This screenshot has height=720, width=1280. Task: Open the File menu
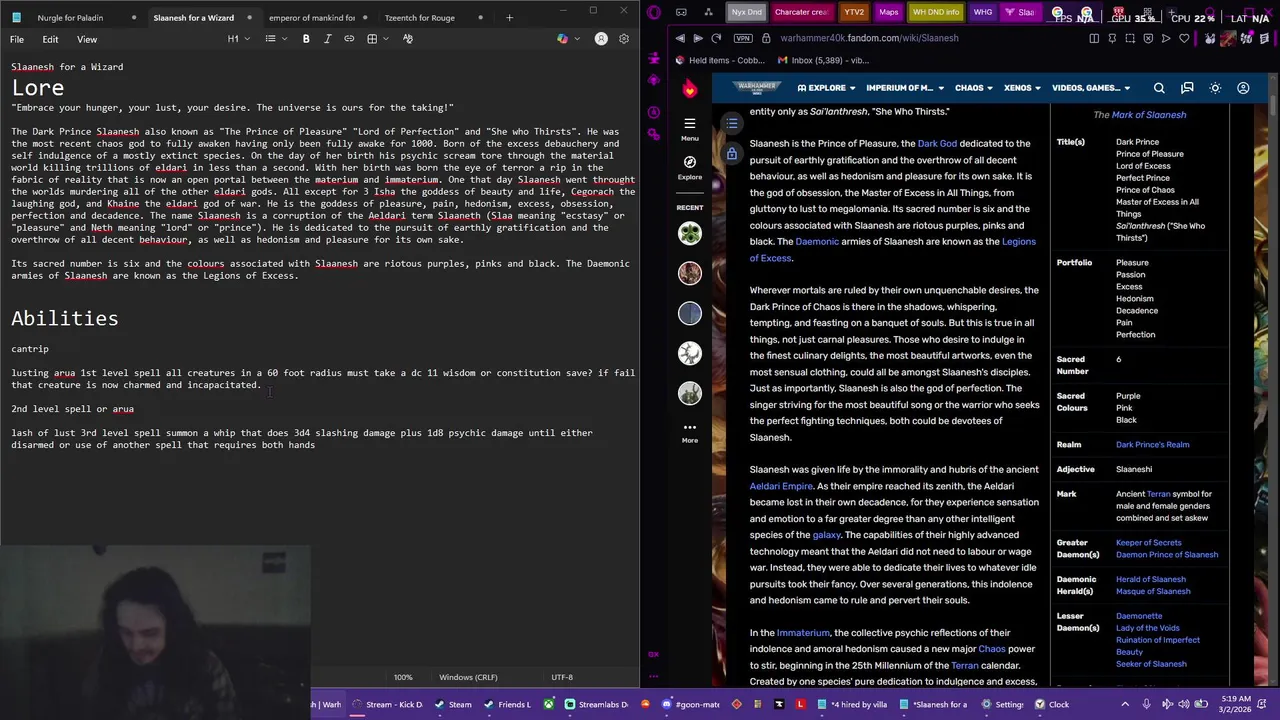17,39
